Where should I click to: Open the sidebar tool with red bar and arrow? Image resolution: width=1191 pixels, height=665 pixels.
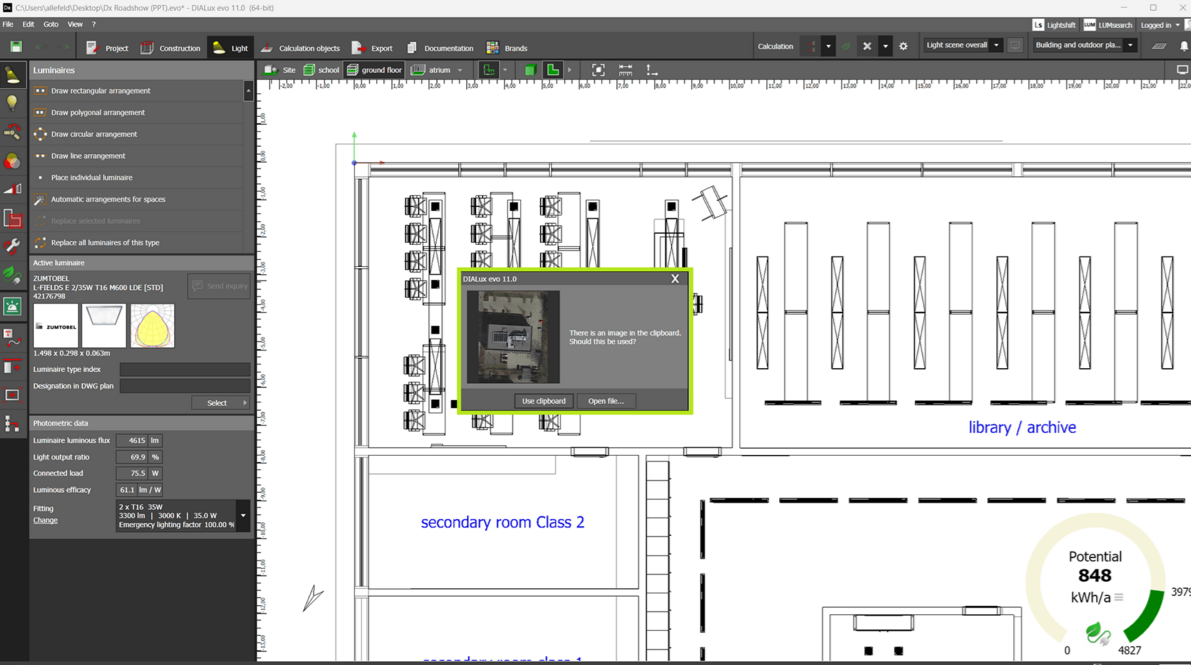click(x=13, y=367)
